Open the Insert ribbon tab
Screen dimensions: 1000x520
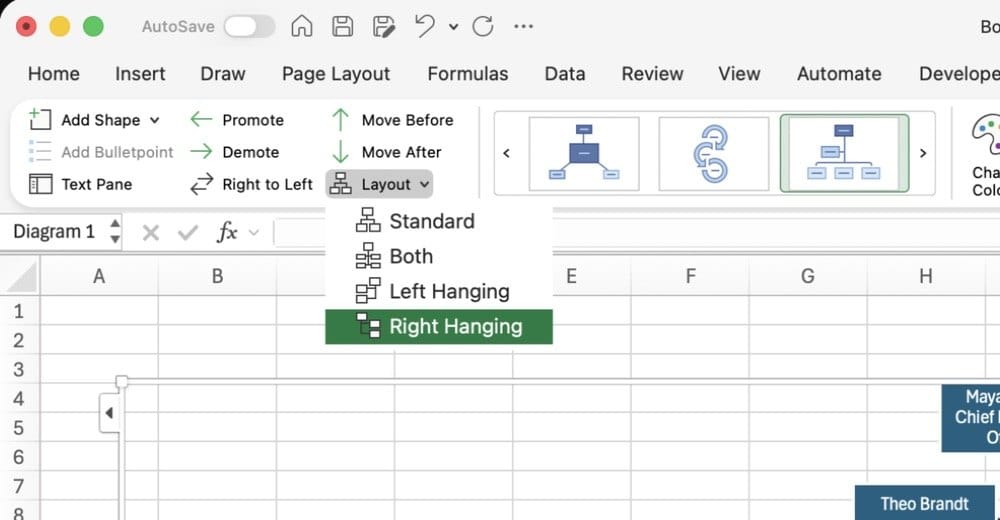(140, 73)
